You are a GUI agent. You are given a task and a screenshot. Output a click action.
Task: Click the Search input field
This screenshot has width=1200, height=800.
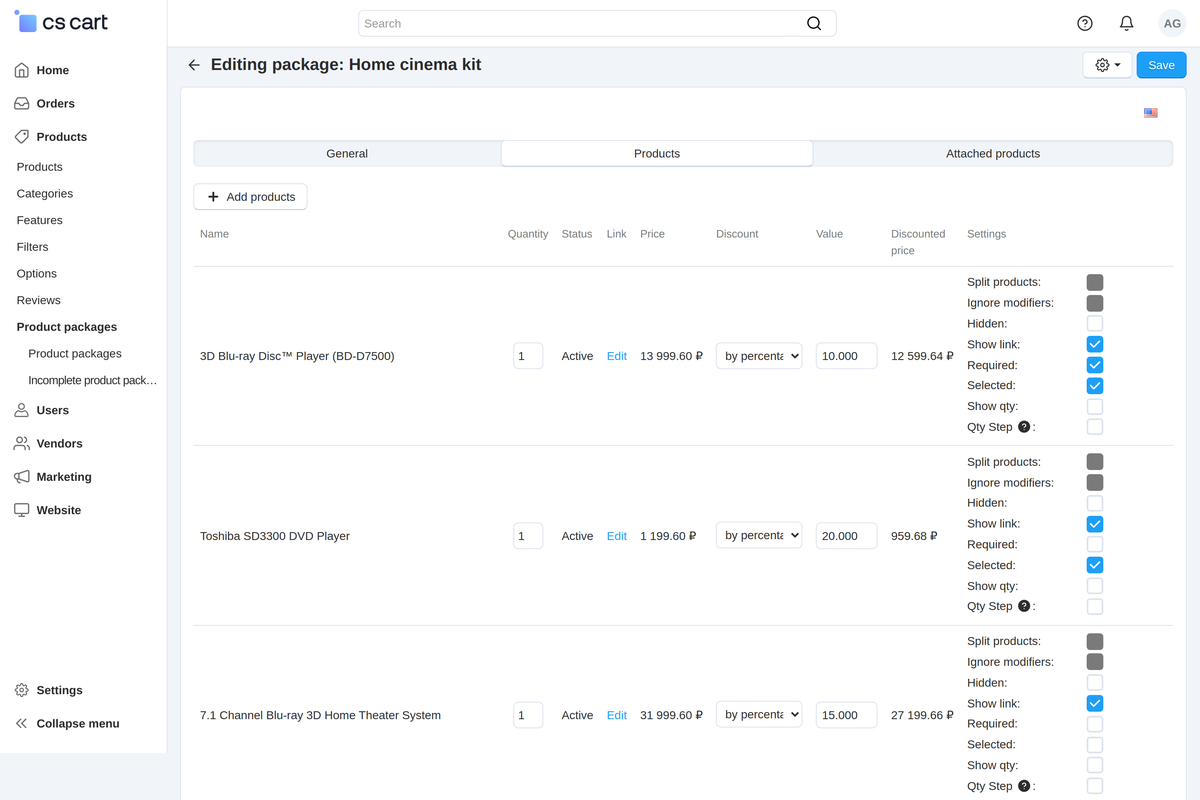pos(597,23)
